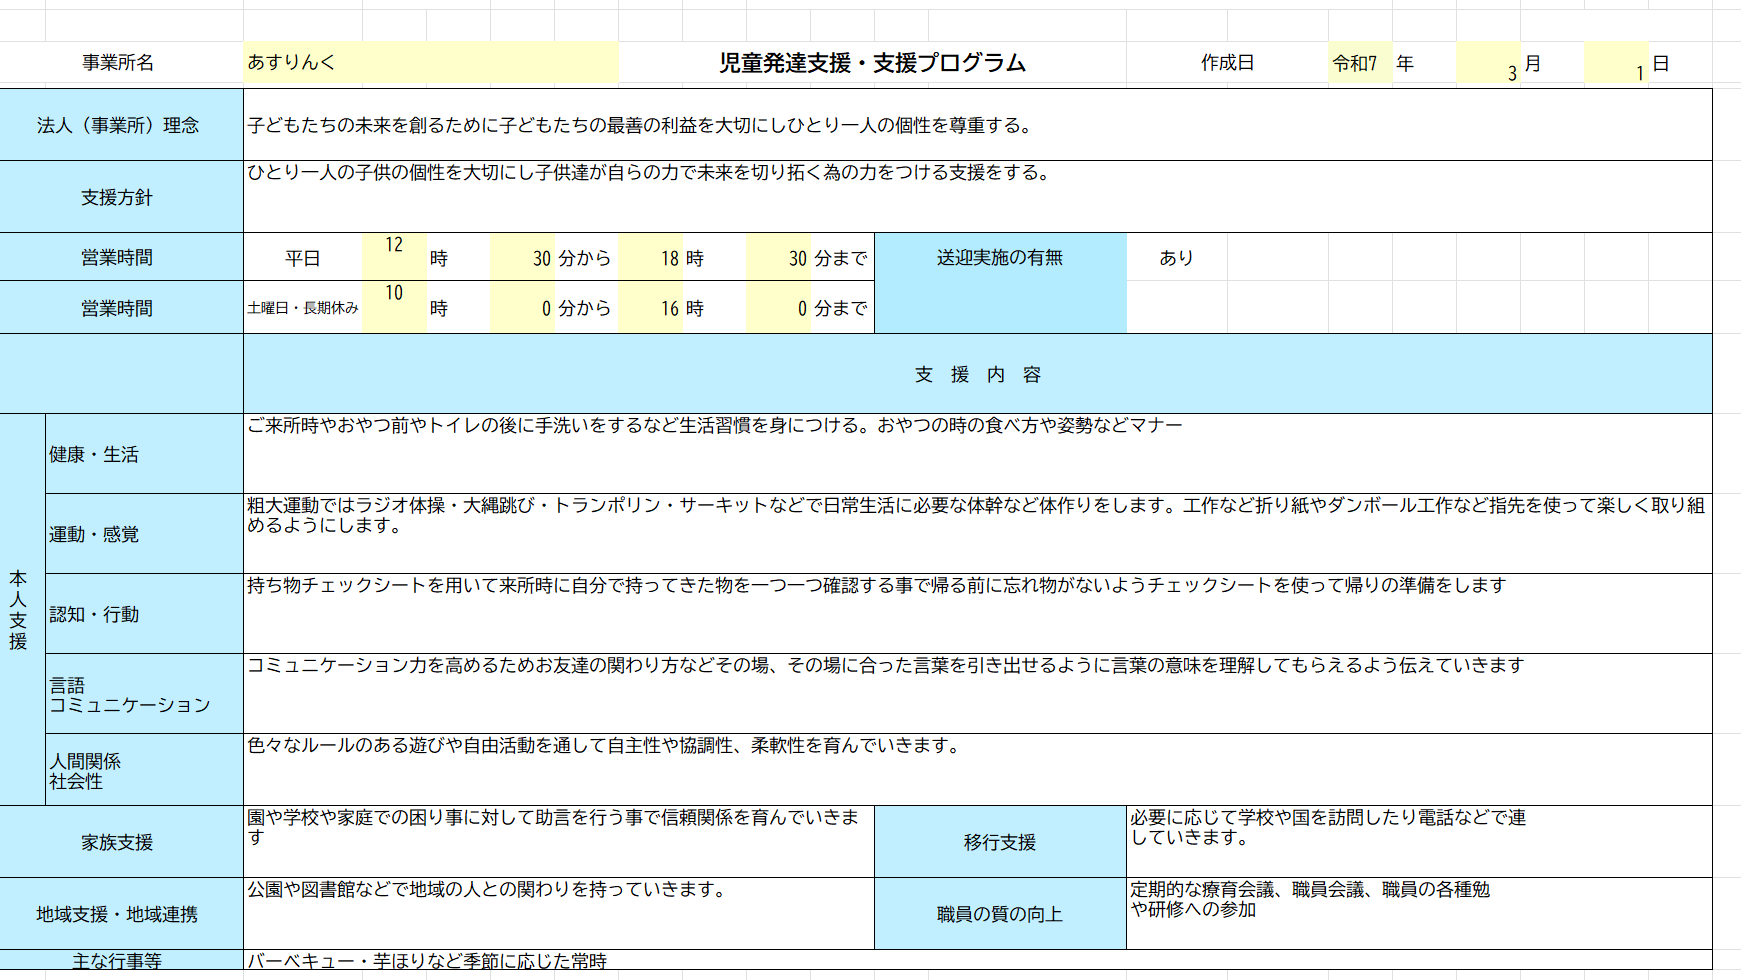1741x980 pixels.
Task: Click the weekday opening hour cell 12
Action: pos(394,257)
